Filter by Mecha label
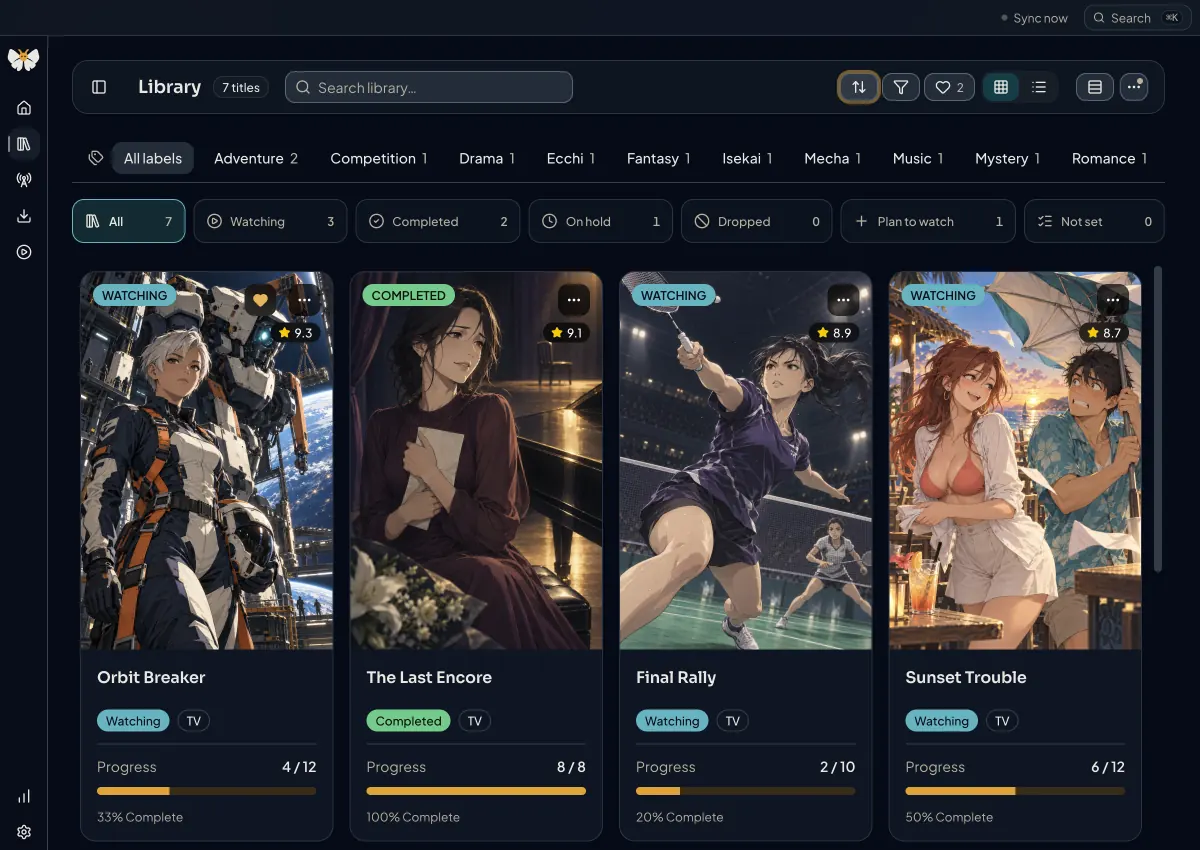 point(833,158)
